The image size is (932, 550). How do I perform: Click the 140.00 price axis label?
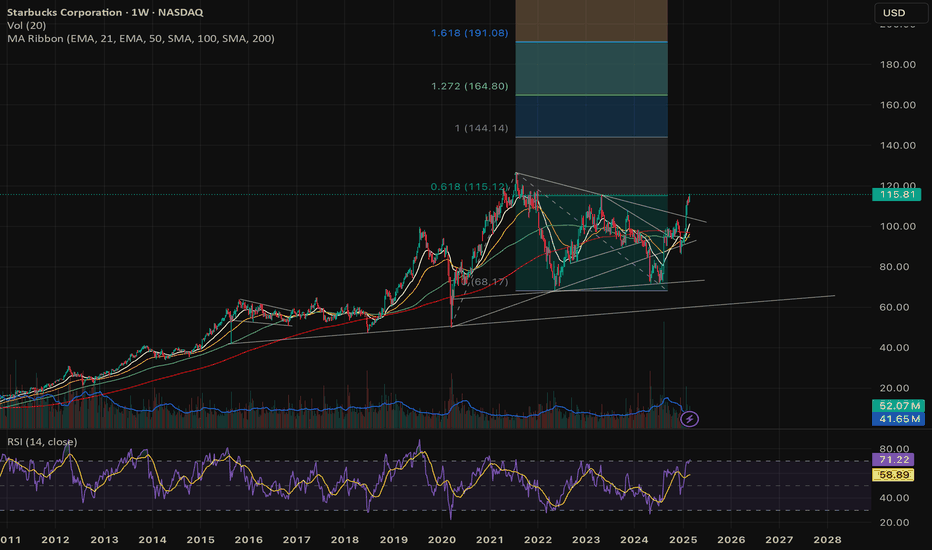[898, 145]
